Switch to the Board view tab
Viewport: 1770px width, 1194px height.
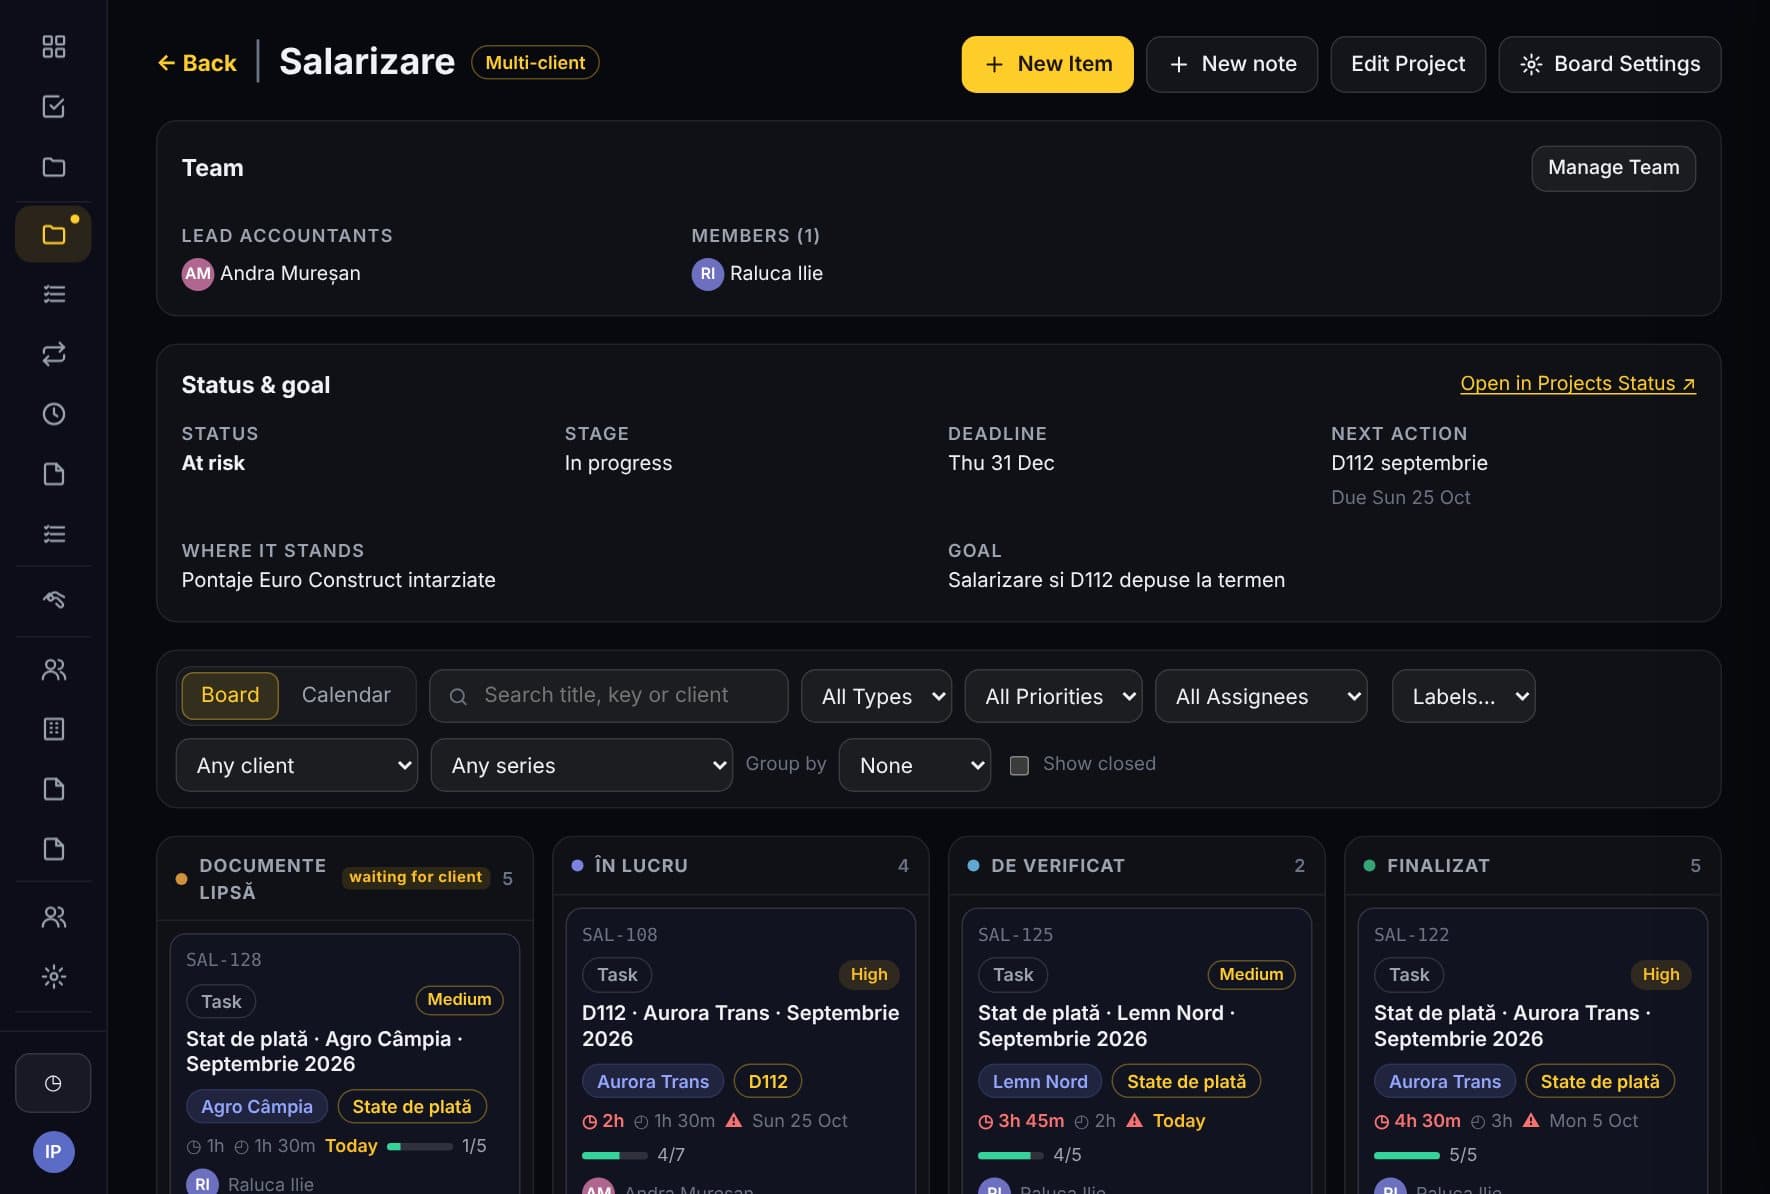click(x=230, y=695)
